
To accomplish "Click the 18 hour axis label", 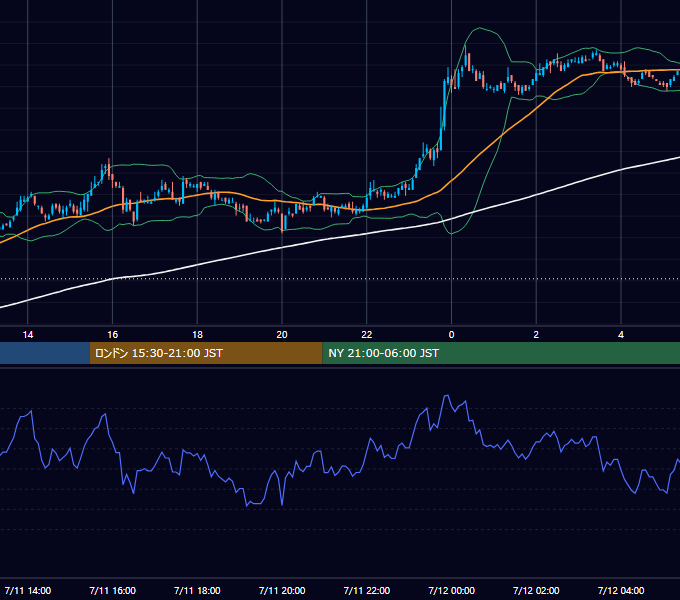I will coord(197,335).
